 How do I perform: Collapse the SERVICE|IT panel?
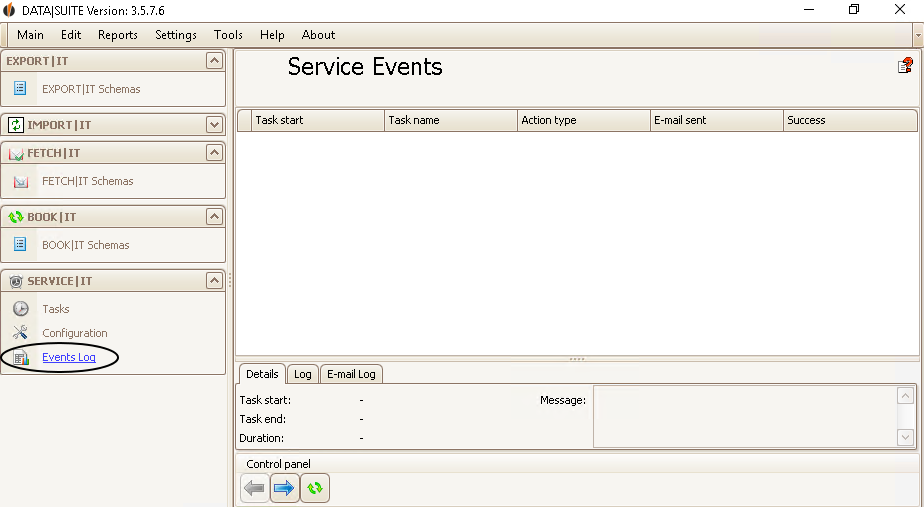click(214, 281)
